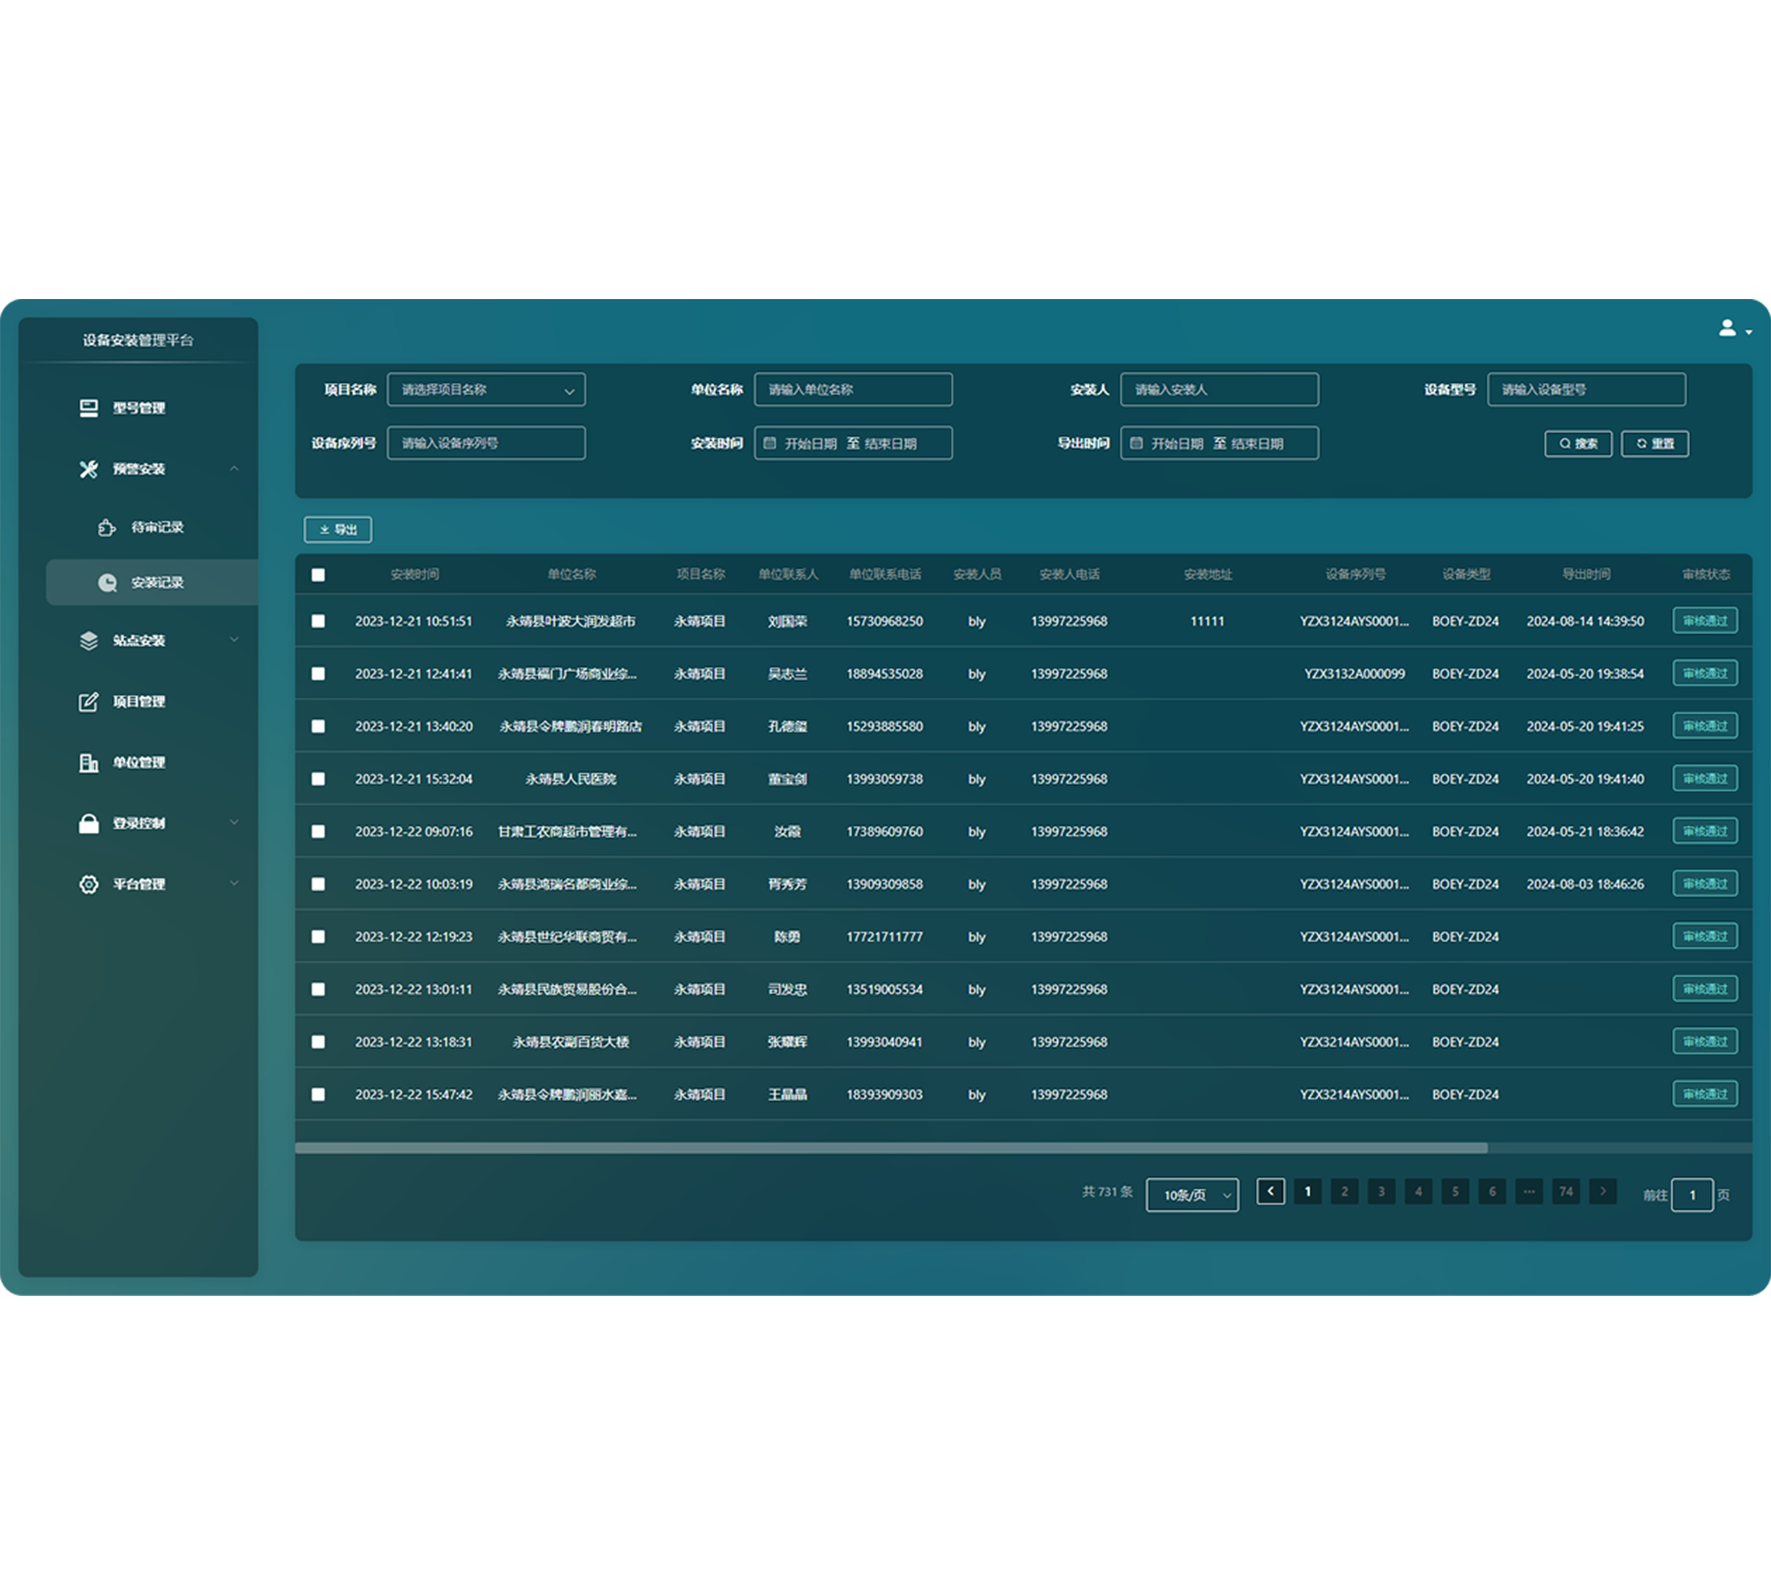Click the horizontal table scrollbar

890,1148
